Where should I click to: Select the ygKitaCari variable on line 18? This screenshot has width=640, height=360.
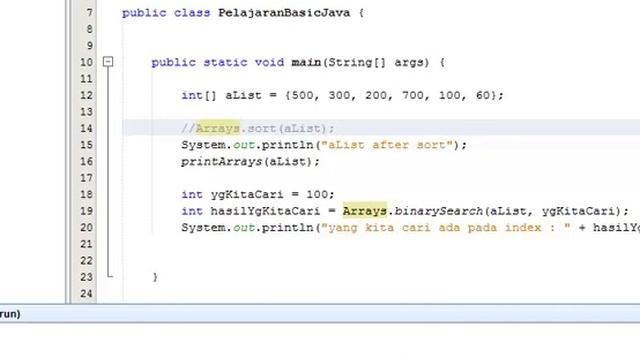[x=247, y=194]
